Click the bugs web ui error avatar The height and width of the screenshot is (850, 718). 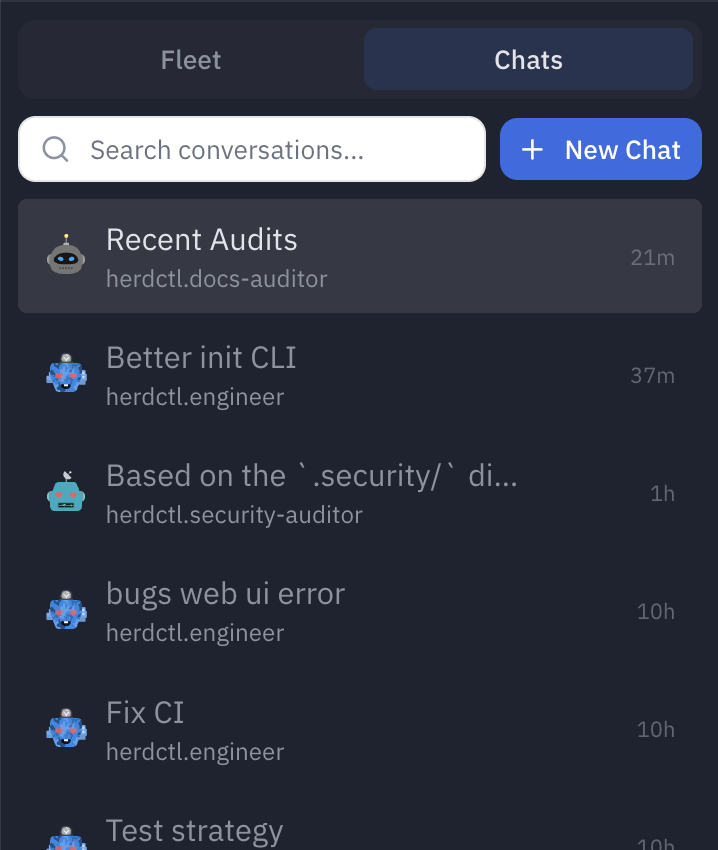coord(67,610)
